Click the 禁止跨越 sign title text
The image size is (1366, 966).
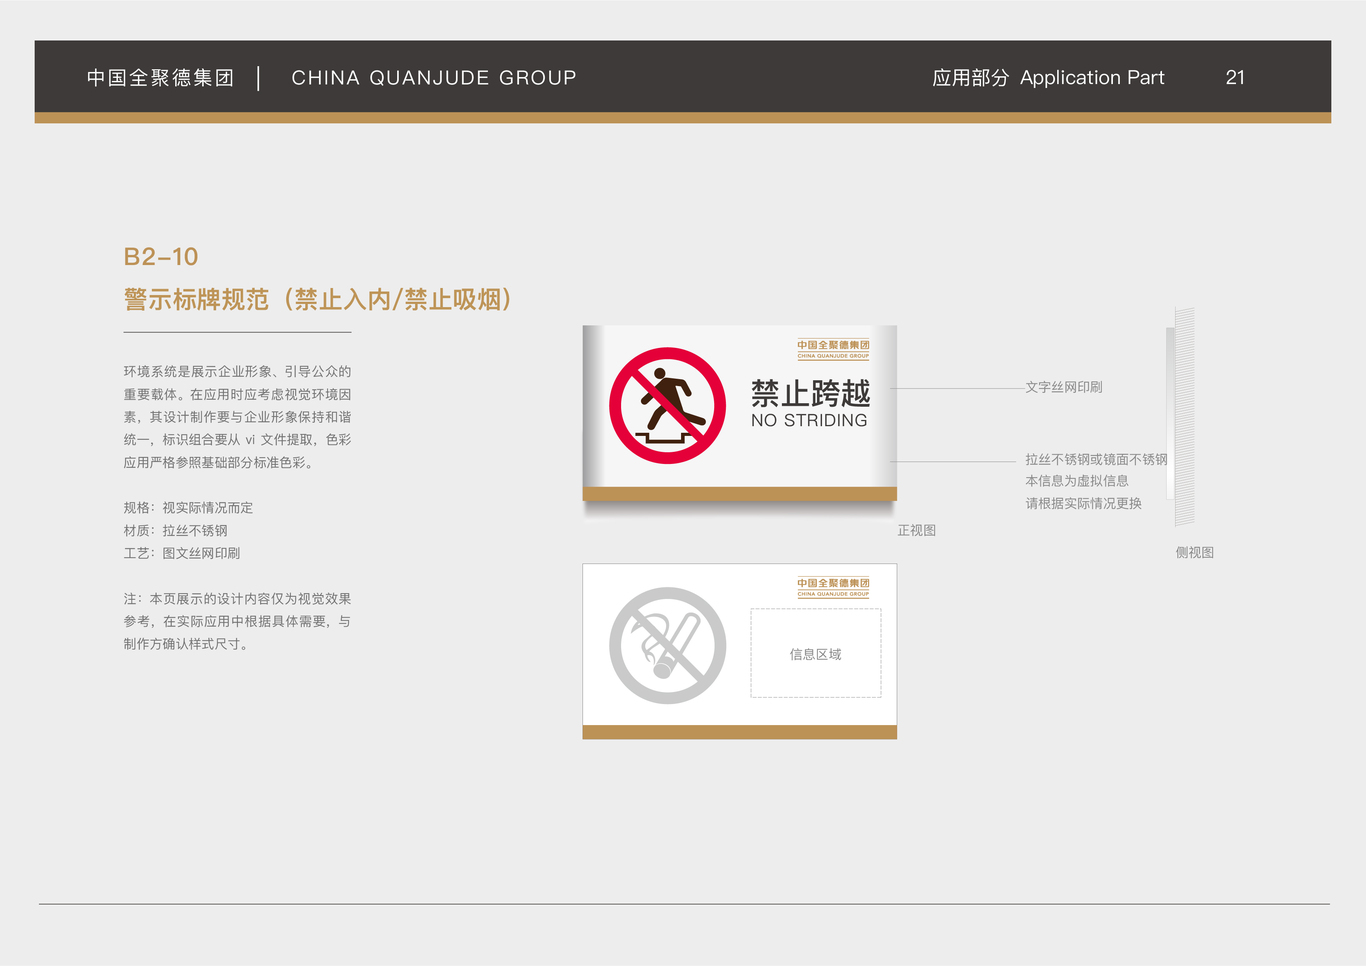click(811, 393)
